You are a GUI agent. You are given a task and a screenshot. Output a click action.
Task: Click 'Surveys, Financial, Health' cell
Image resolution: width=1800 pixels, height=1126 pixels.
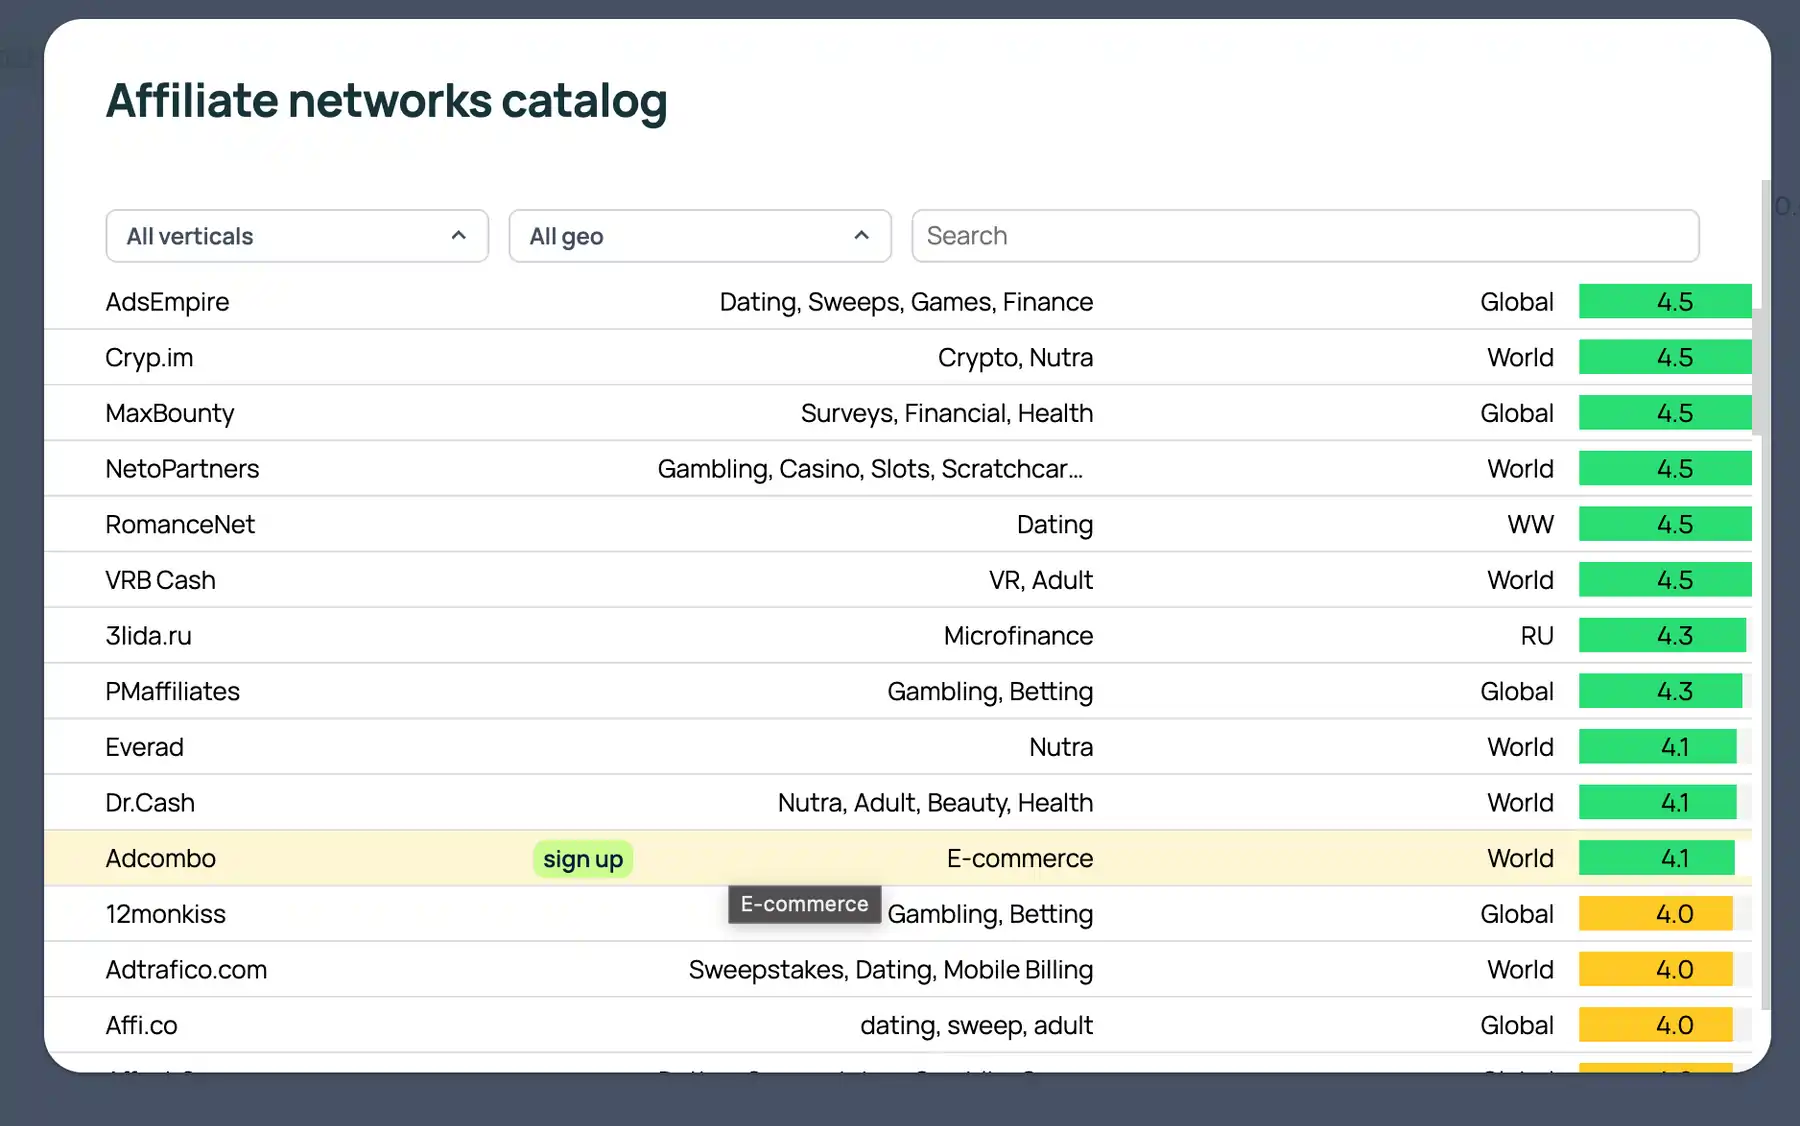click(x=947, y=413)
